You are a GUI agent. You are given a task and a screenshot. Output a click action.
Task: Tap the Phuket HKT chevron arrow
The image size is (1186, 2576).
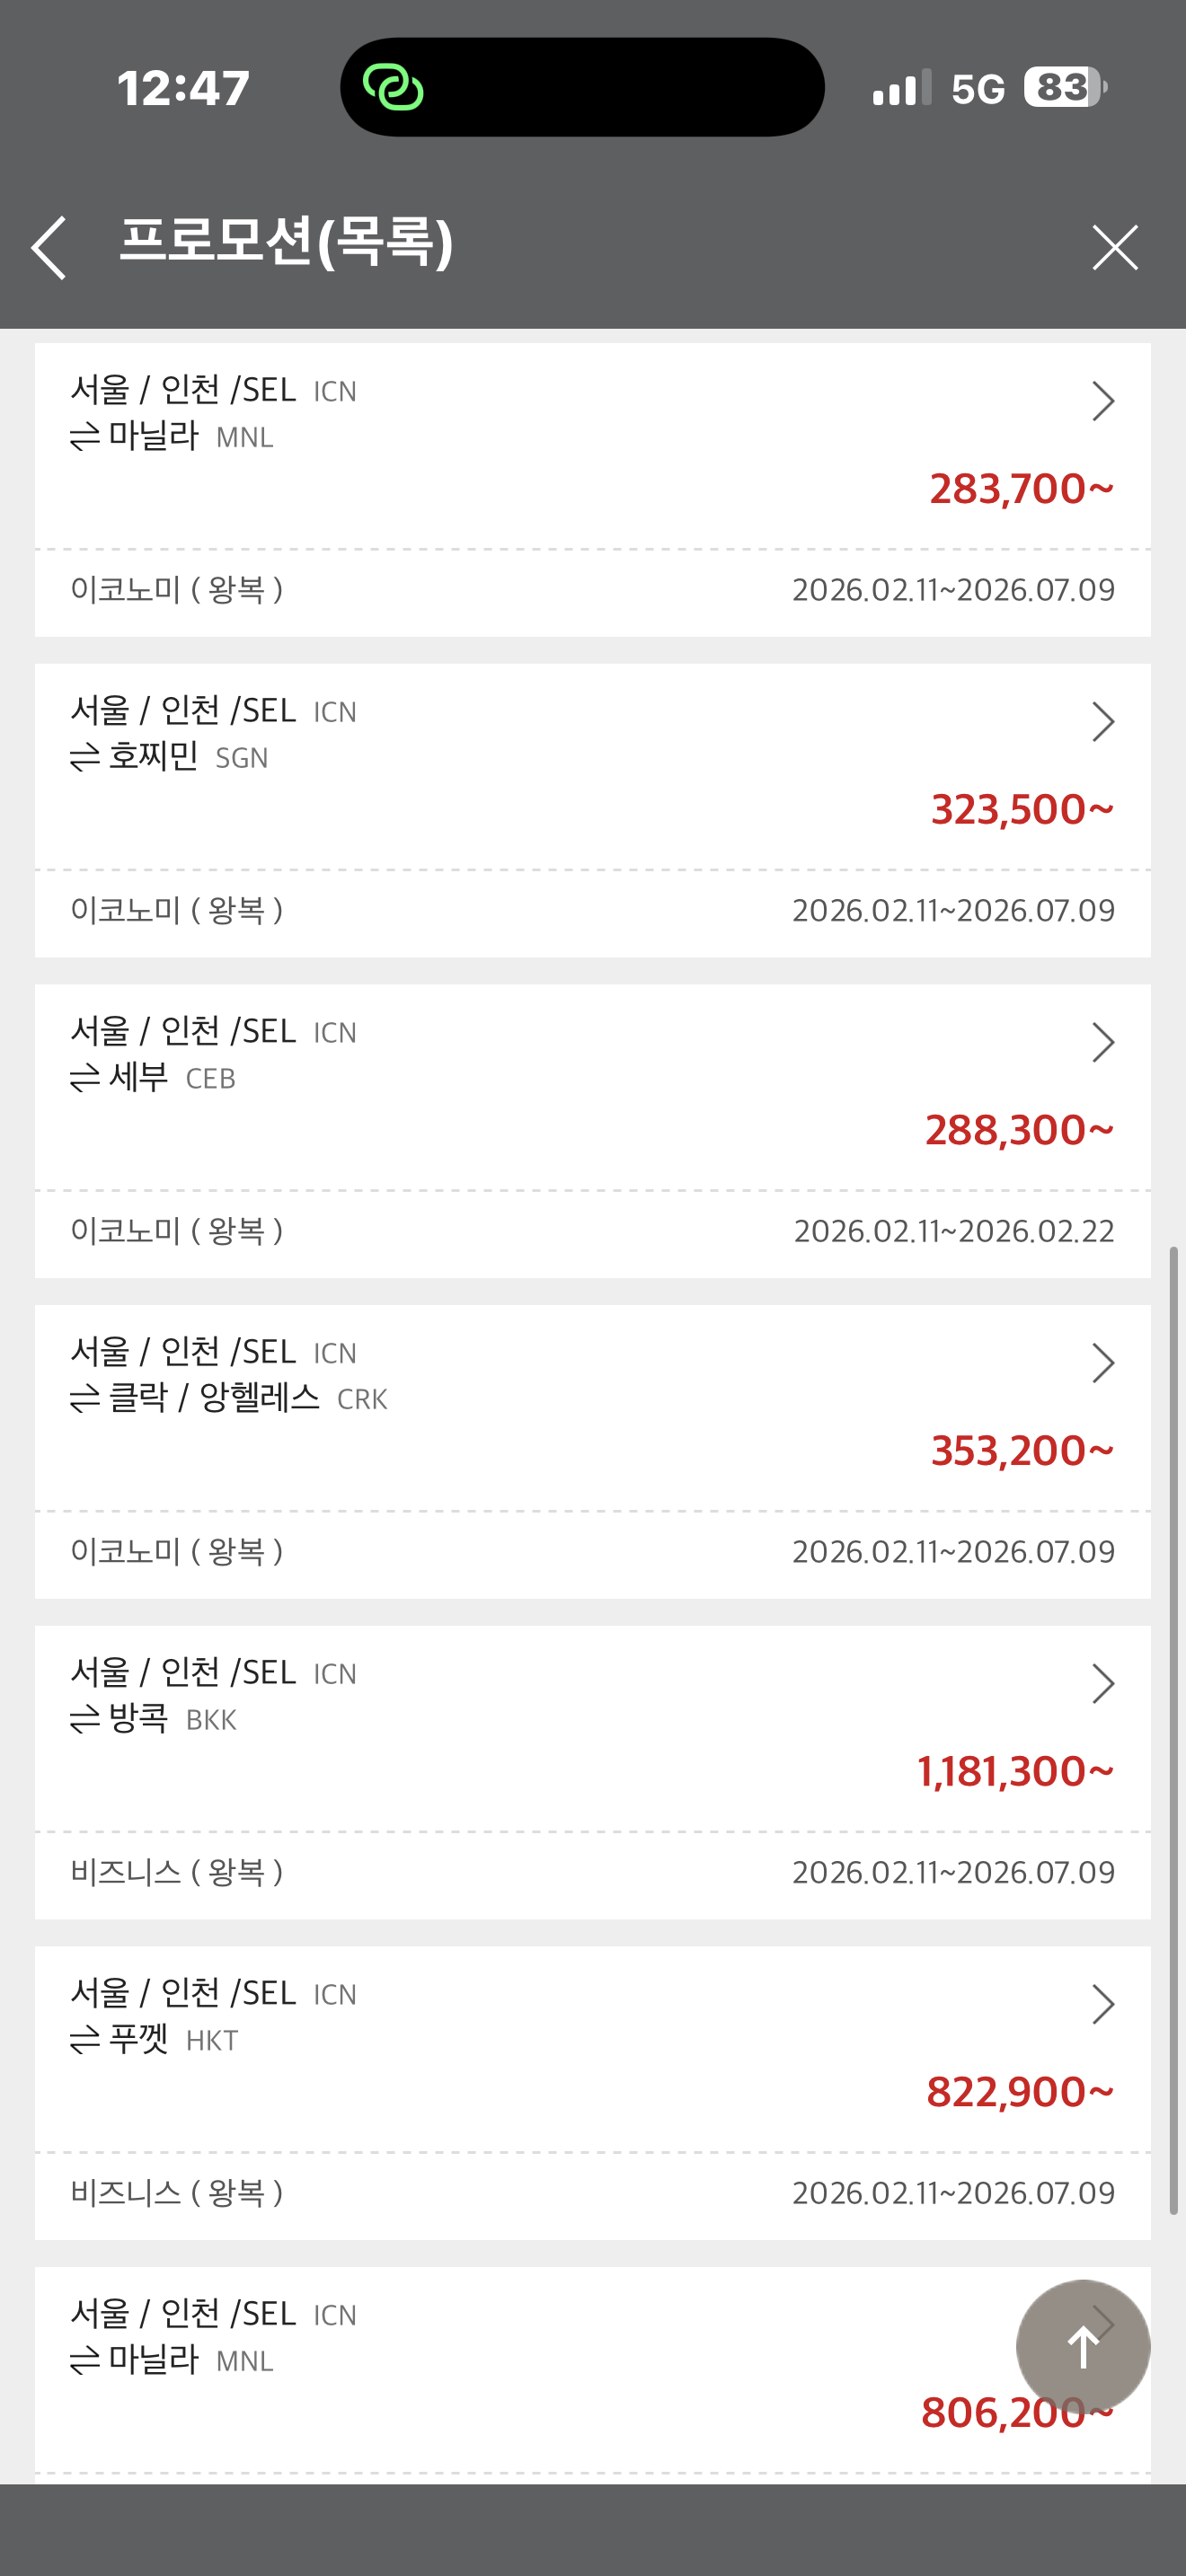[1102, 2004]
